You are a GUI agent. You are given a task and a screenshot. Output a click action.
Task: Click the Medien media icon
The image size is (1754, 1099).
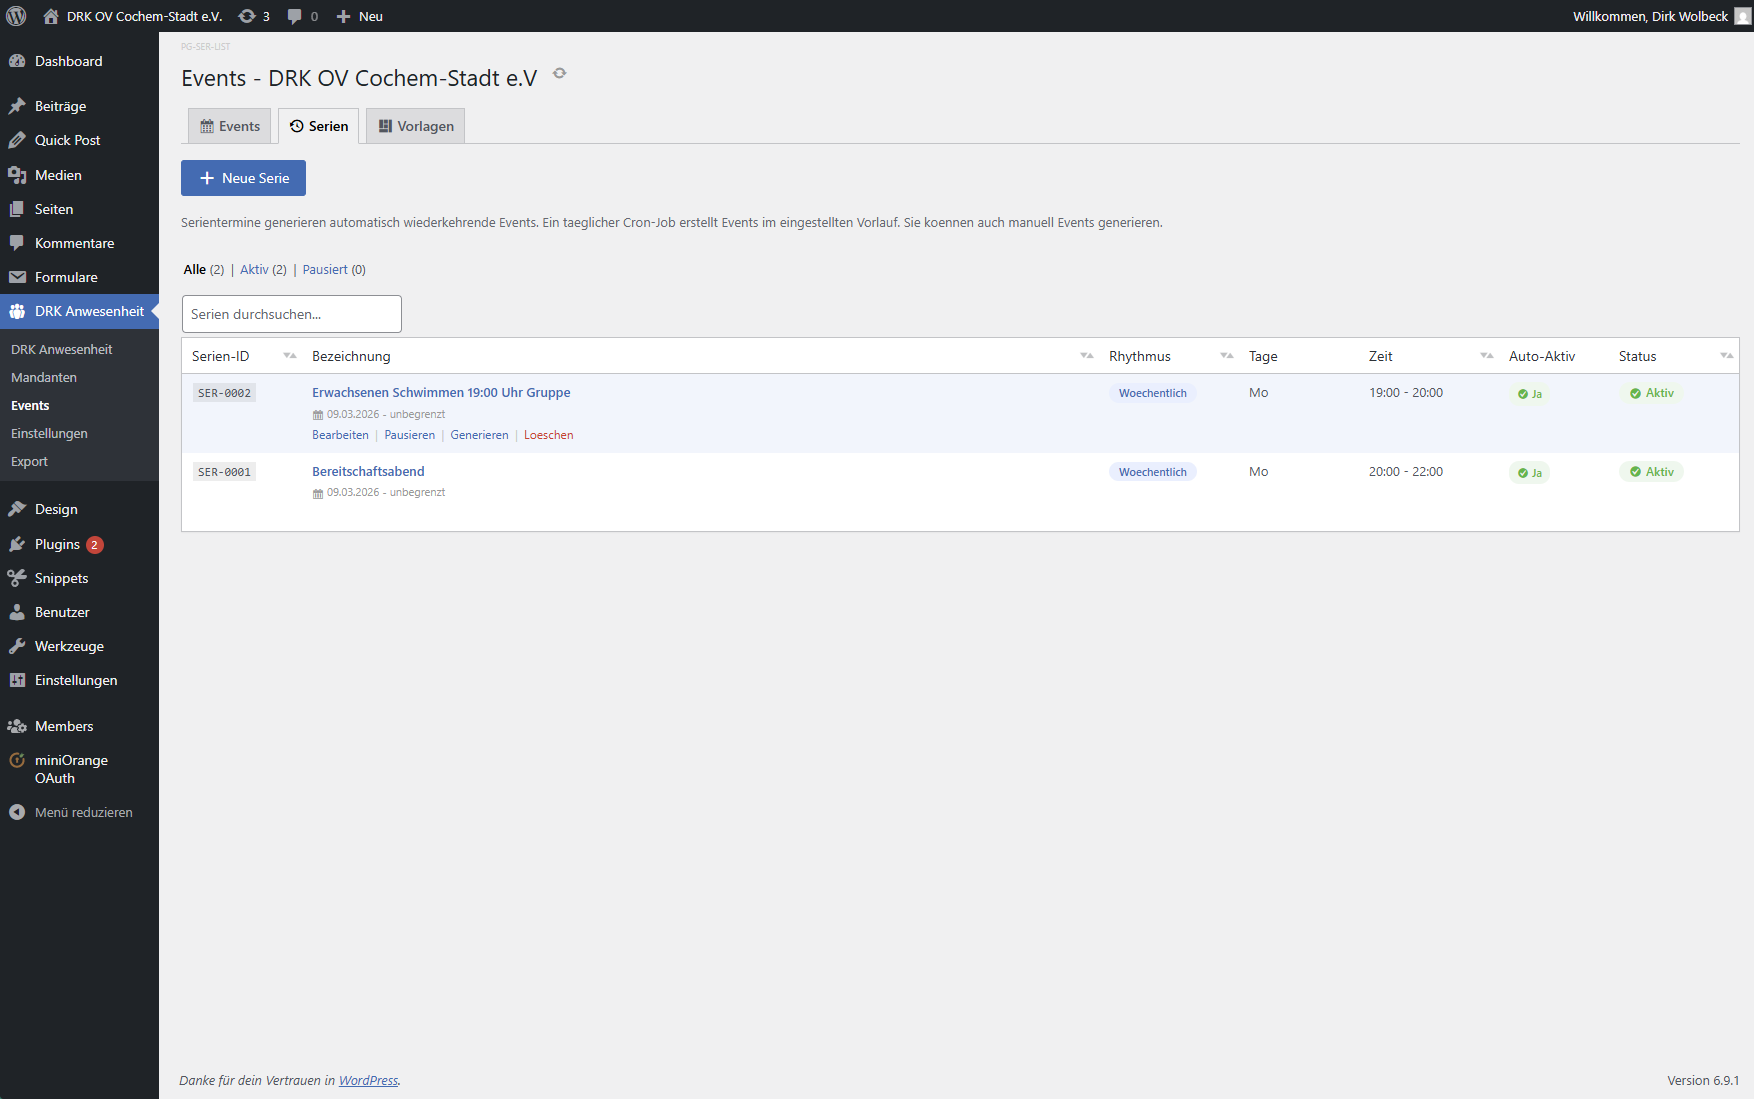click(x=17, y=175)
